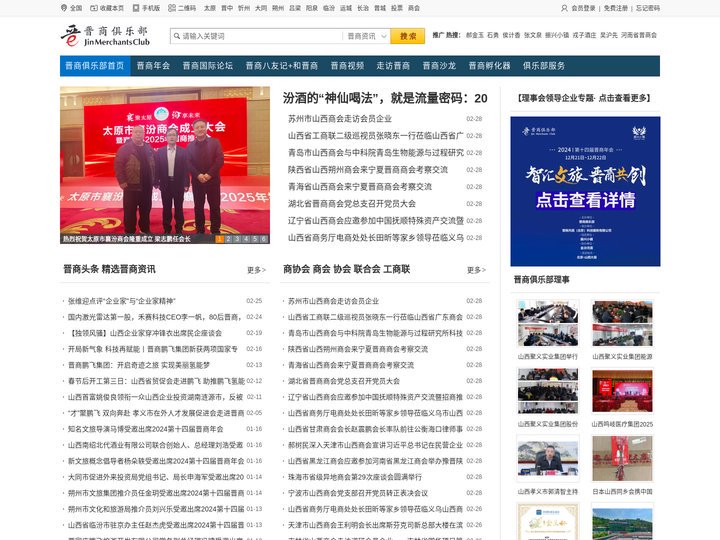Click the 全国 location pin icon
This screenshot has width=720, height=540.
(64, 8)
